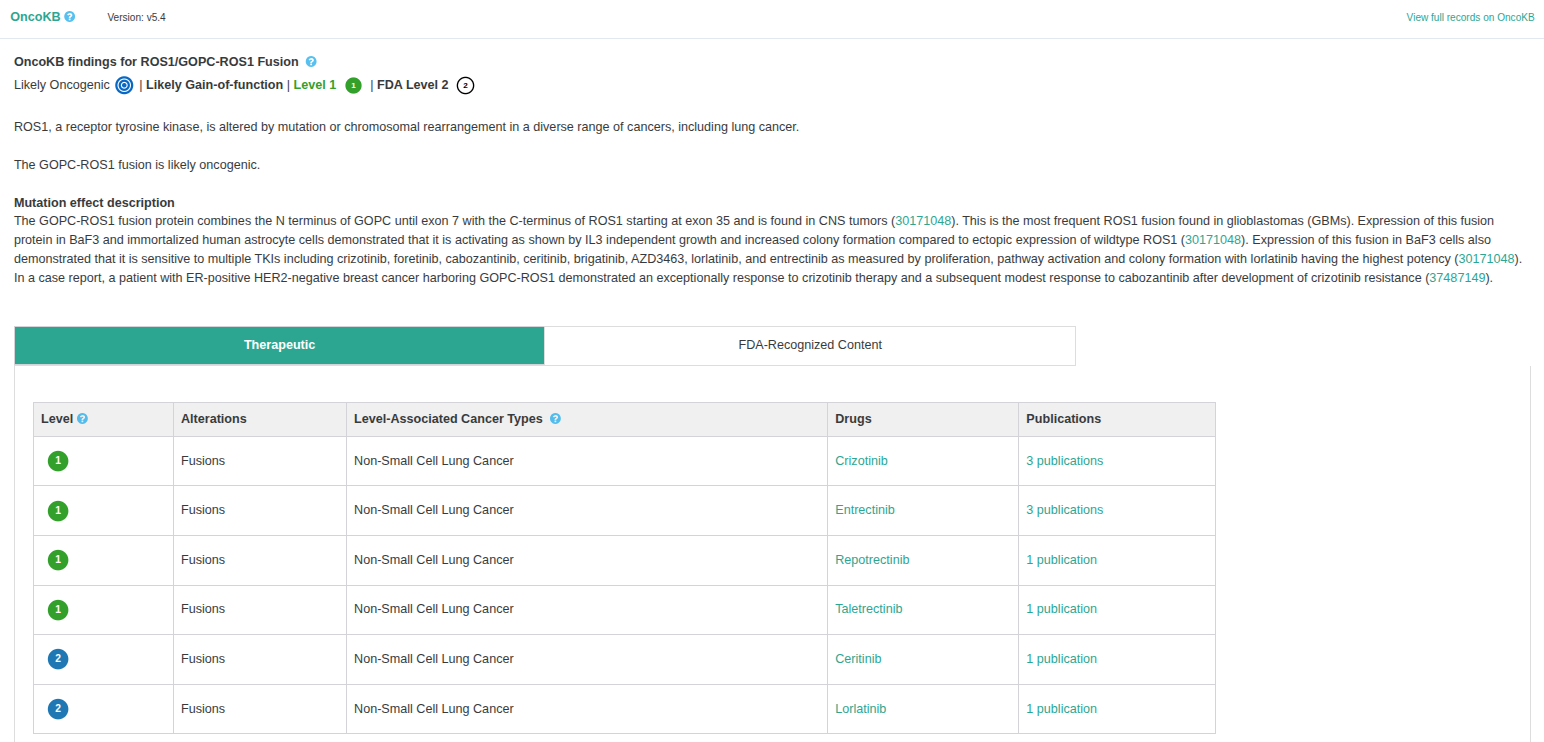Show 3 publications for Crizotinib

(1064, 461)
